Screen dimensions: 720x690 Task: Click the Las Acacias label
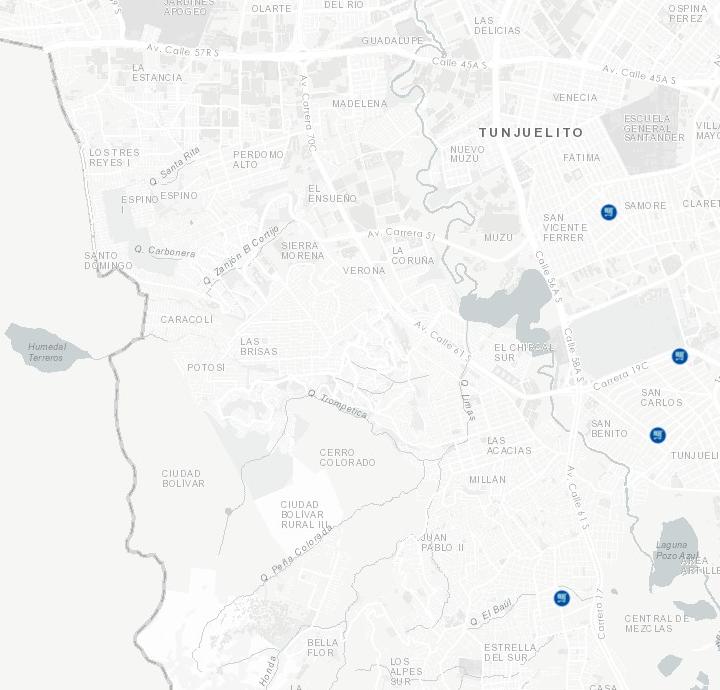509,445
